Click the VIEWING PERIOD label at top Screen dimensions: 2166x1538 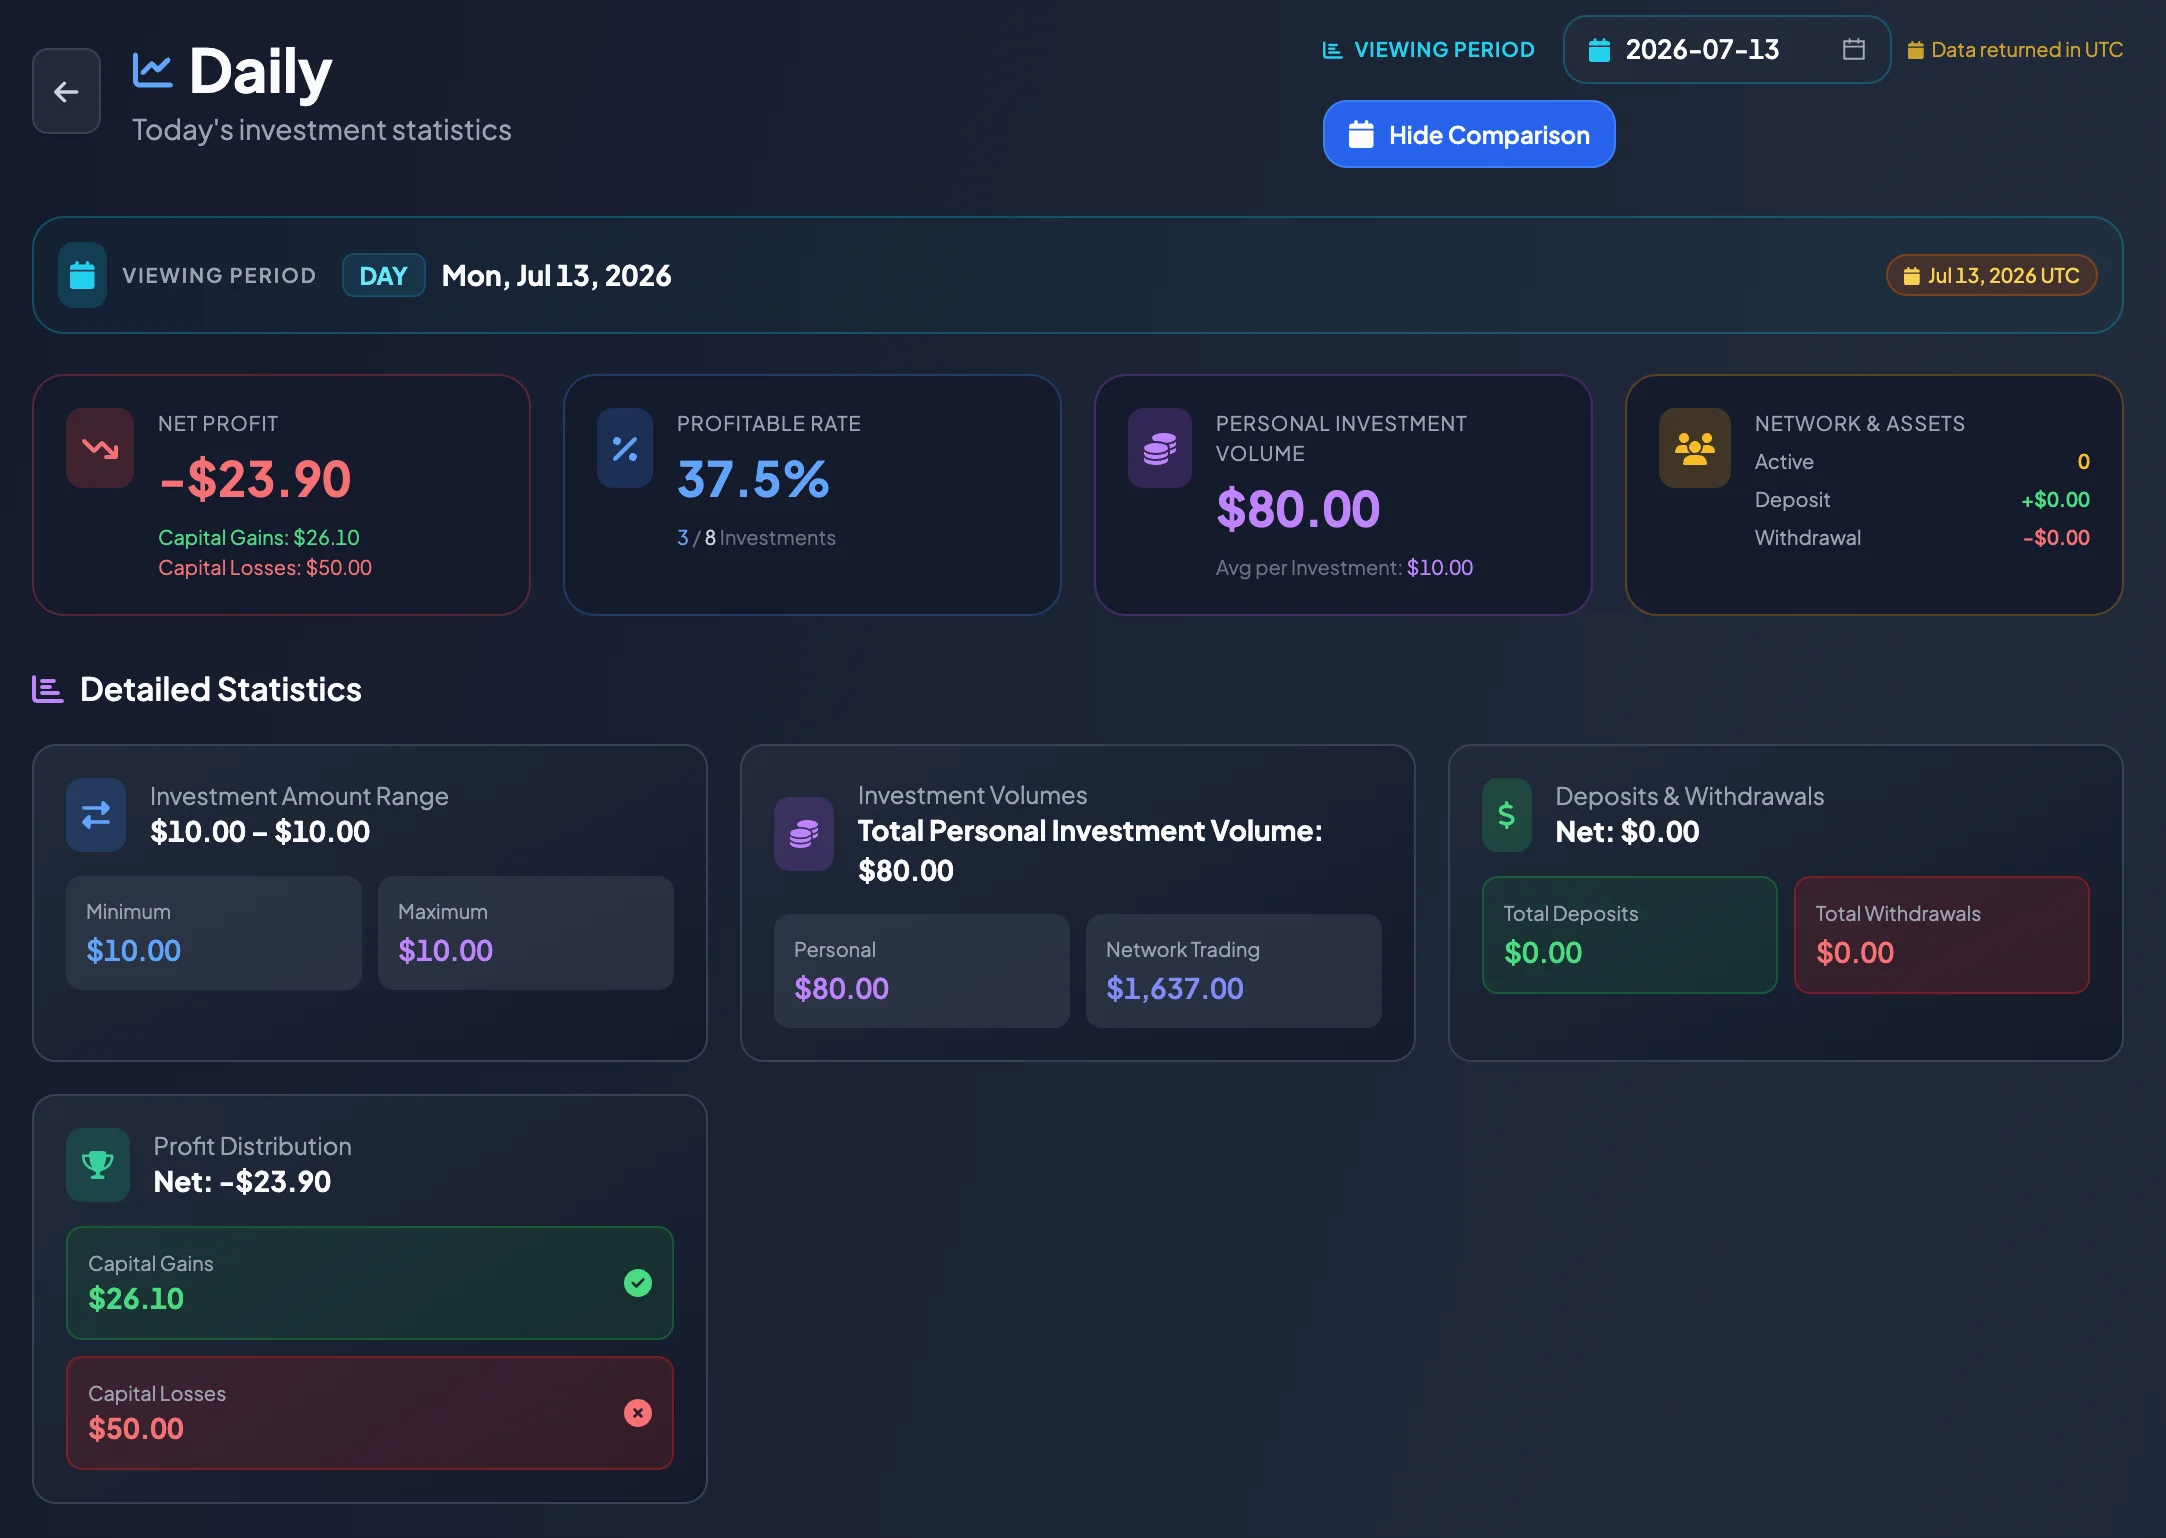[x=1444, y=50]
